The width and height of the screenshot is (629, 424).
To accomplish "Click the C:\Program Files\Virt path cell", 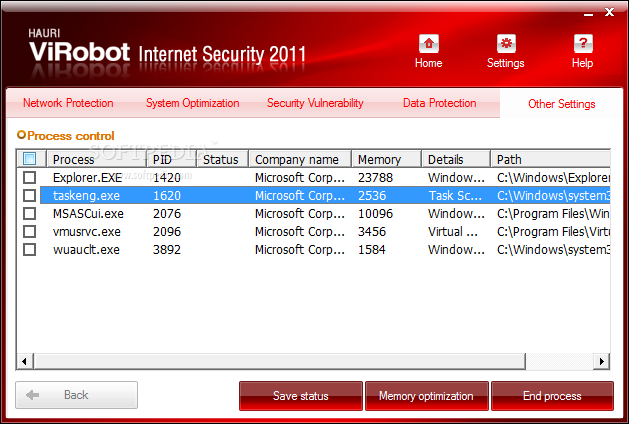I will point(554,231).
